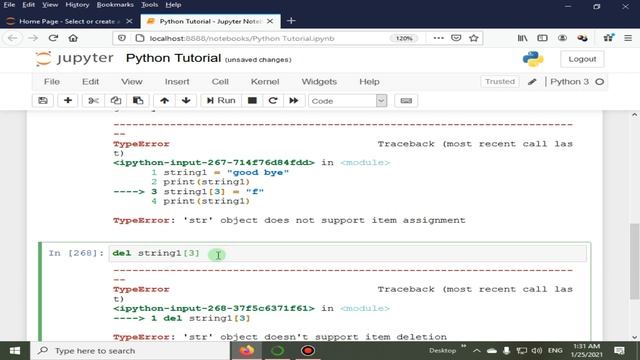Click the Python logo icon
The width and height of the screenshot is (640, 360).
pos(533,59)
